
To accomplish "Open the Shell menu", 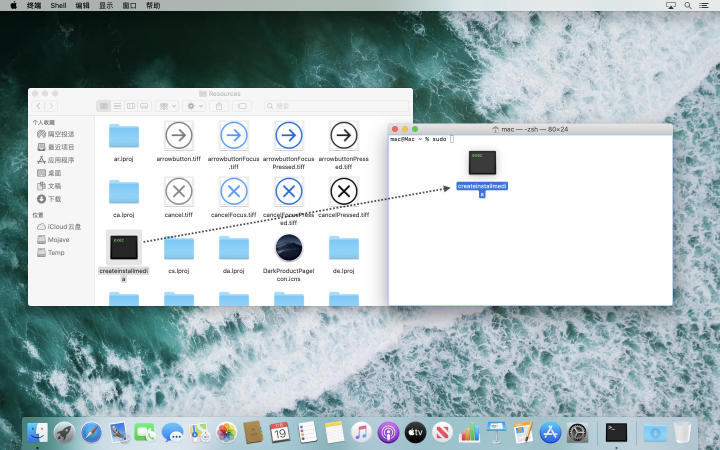I will [58, 6].
